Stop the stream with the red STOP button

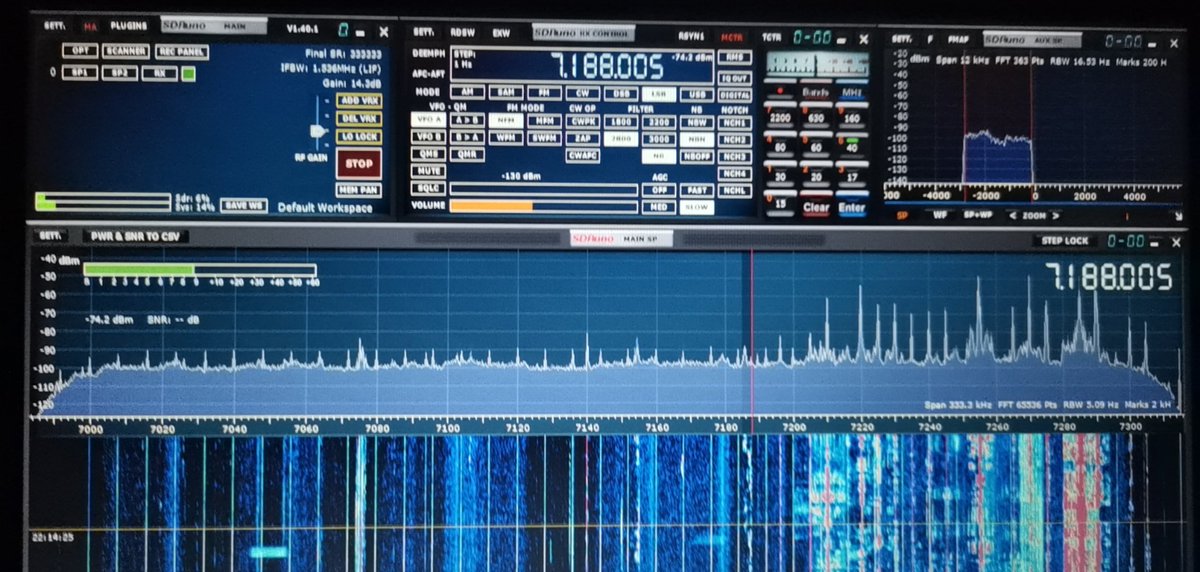pyautogui.click(x=359, y=163)
